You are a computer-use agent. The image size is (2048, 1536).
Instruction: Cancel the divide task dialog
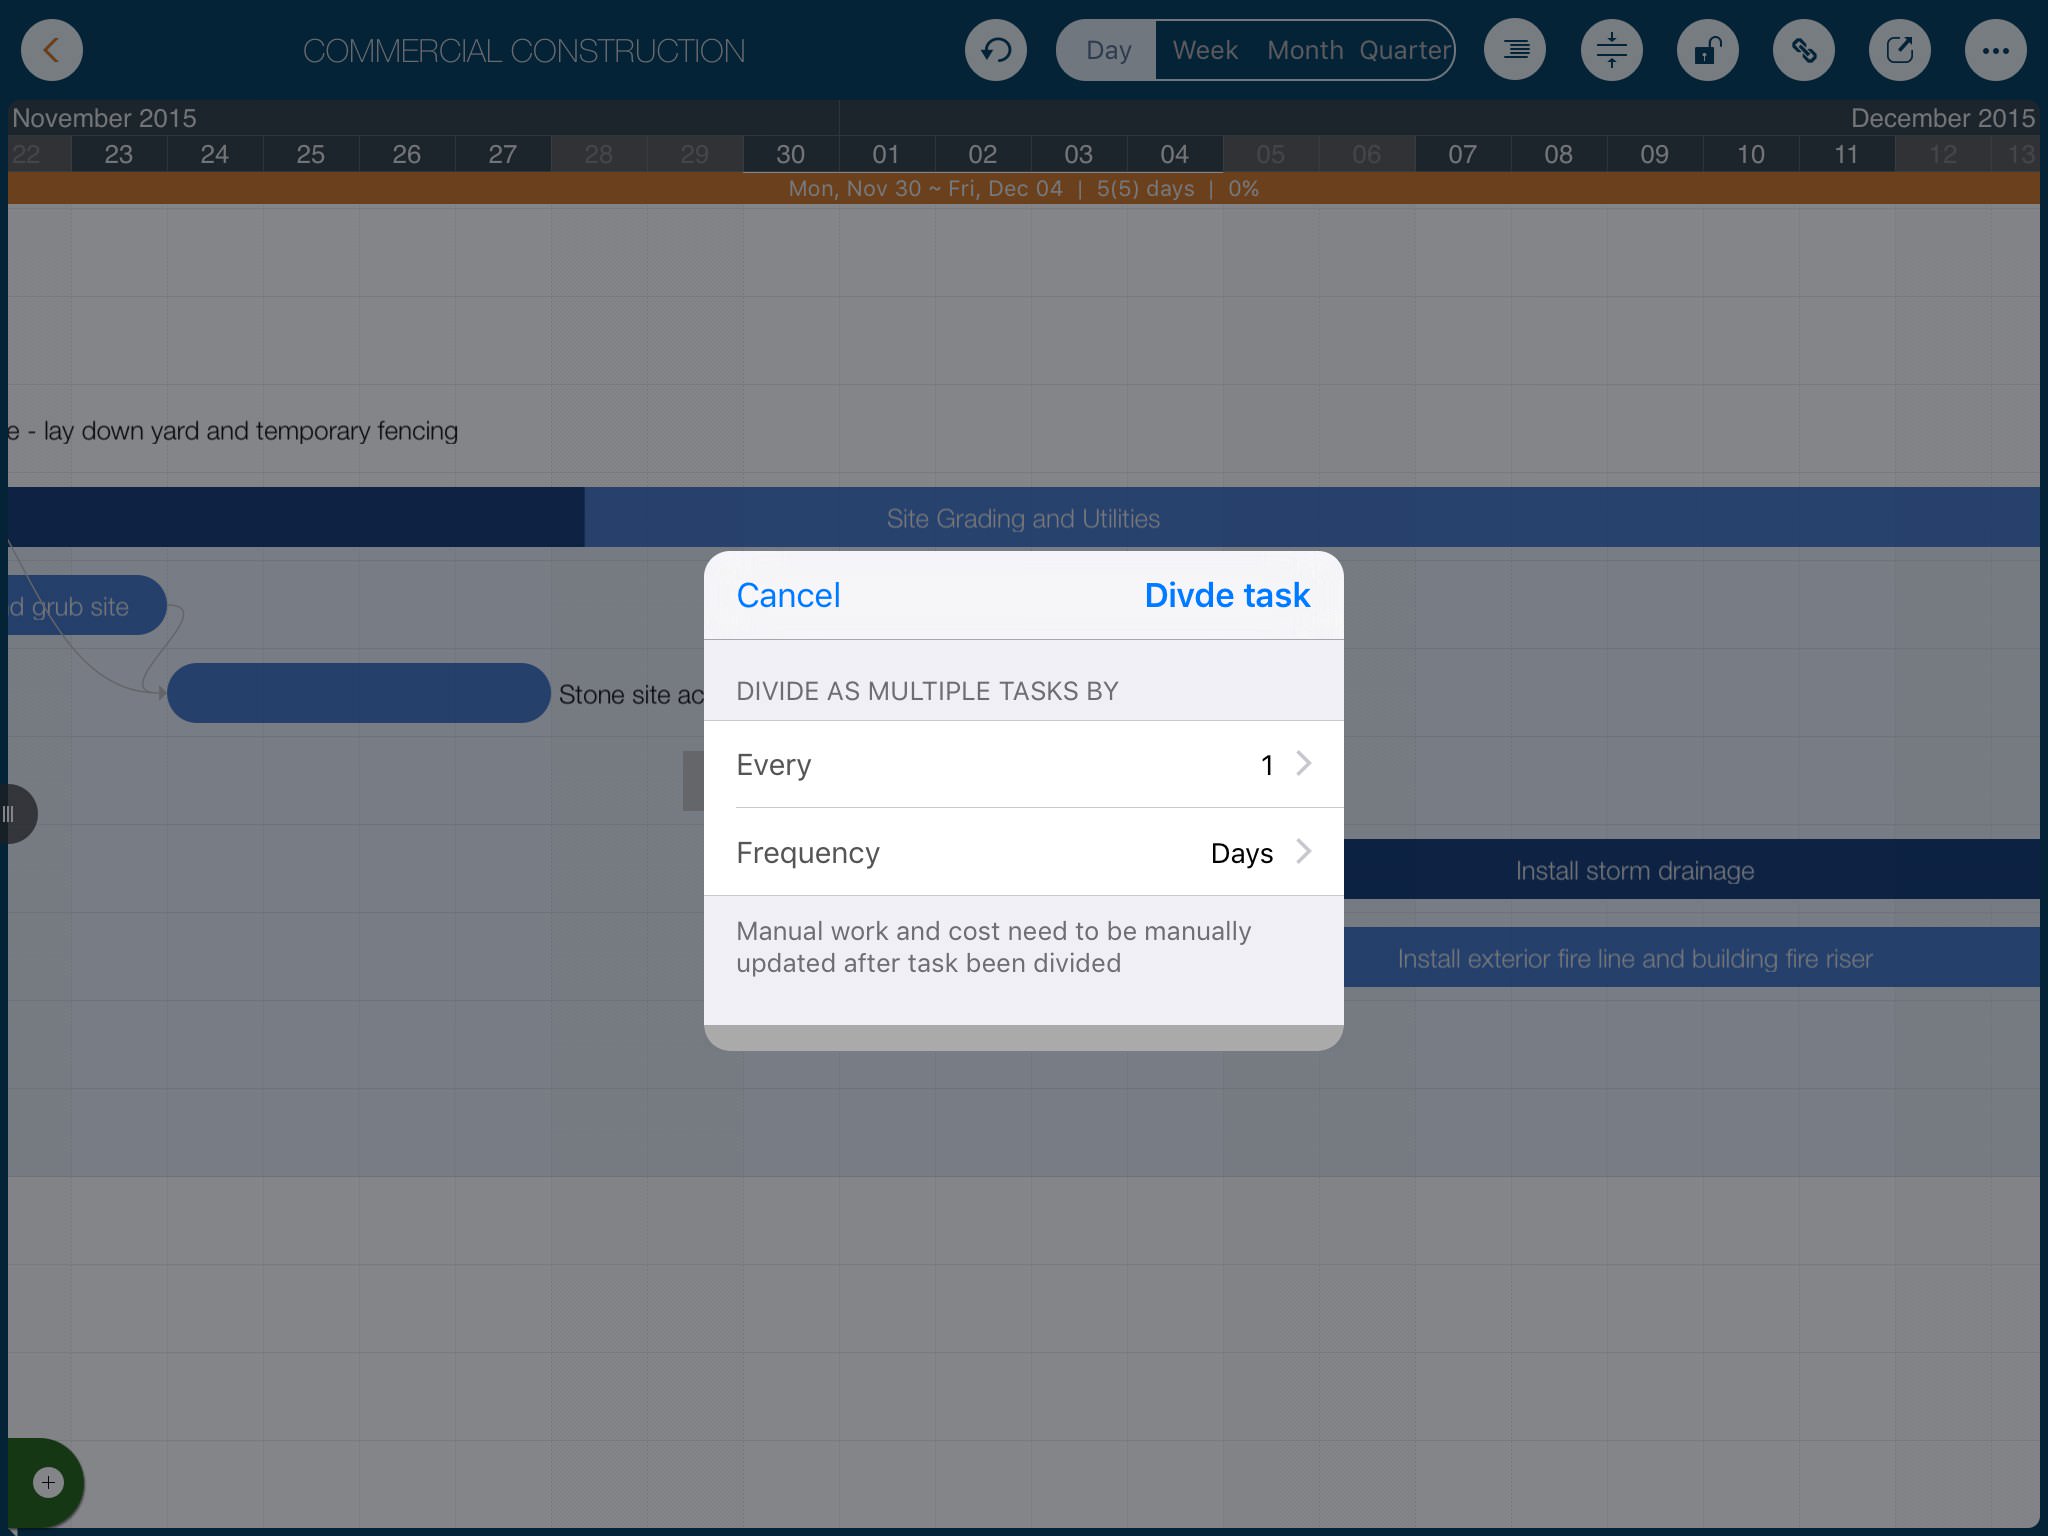click(x=788, y=596)
